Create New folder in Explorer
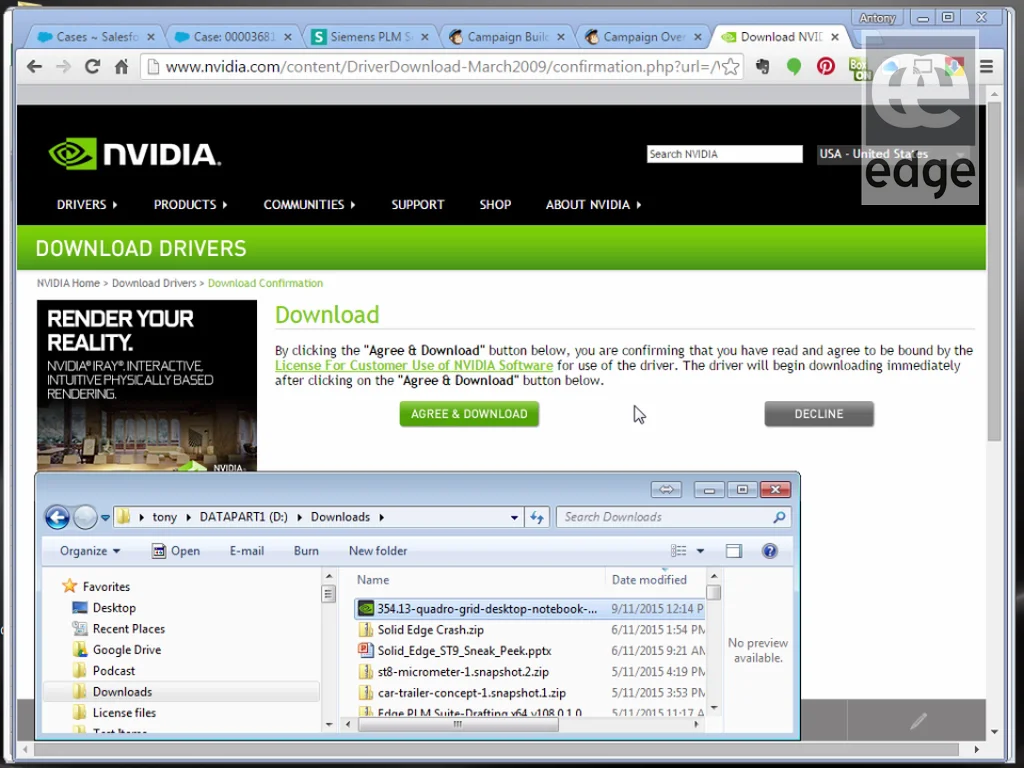This screenshot has height=768, width=1024. tap(378, 551)
